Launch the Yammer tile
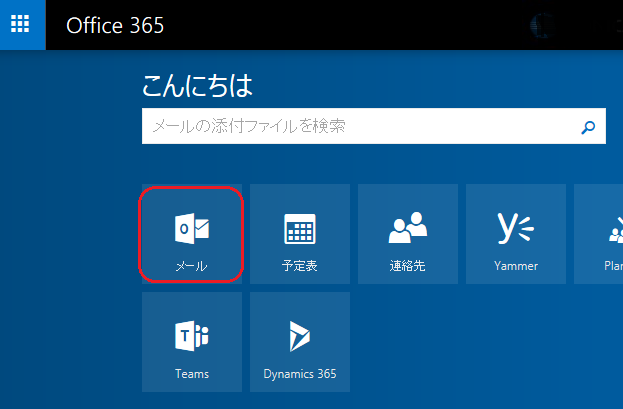 [516, 234]
